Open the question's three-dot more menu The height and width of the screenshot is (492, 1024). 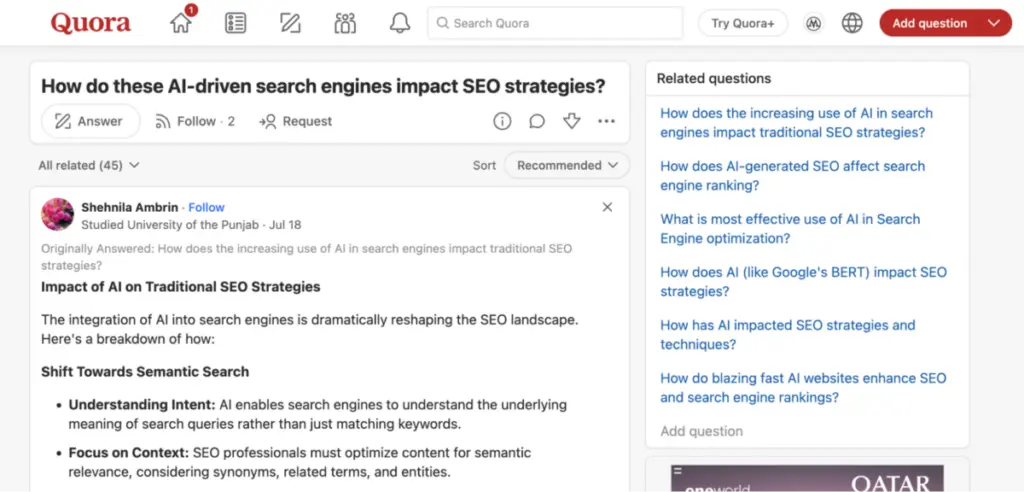(606, 121)
